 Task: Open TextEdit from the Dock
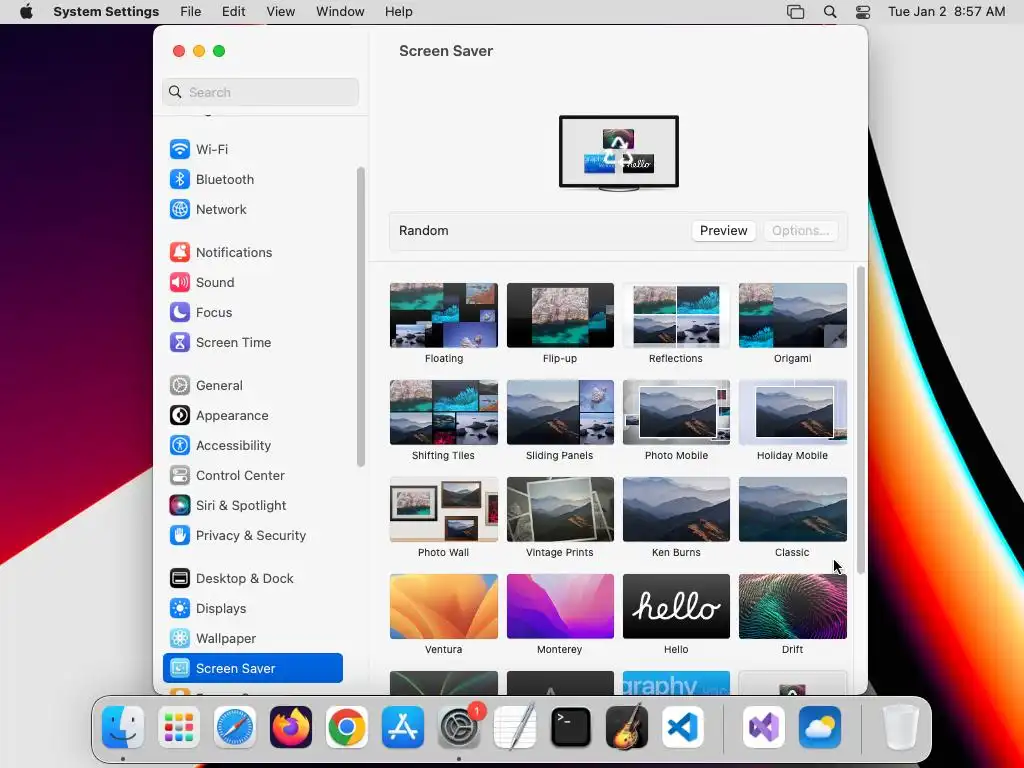(x=515, y=727)
